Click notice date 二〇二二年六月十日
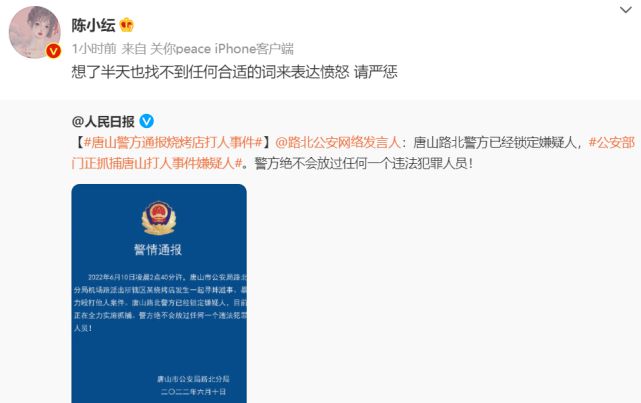 click(x=193, y=392)
